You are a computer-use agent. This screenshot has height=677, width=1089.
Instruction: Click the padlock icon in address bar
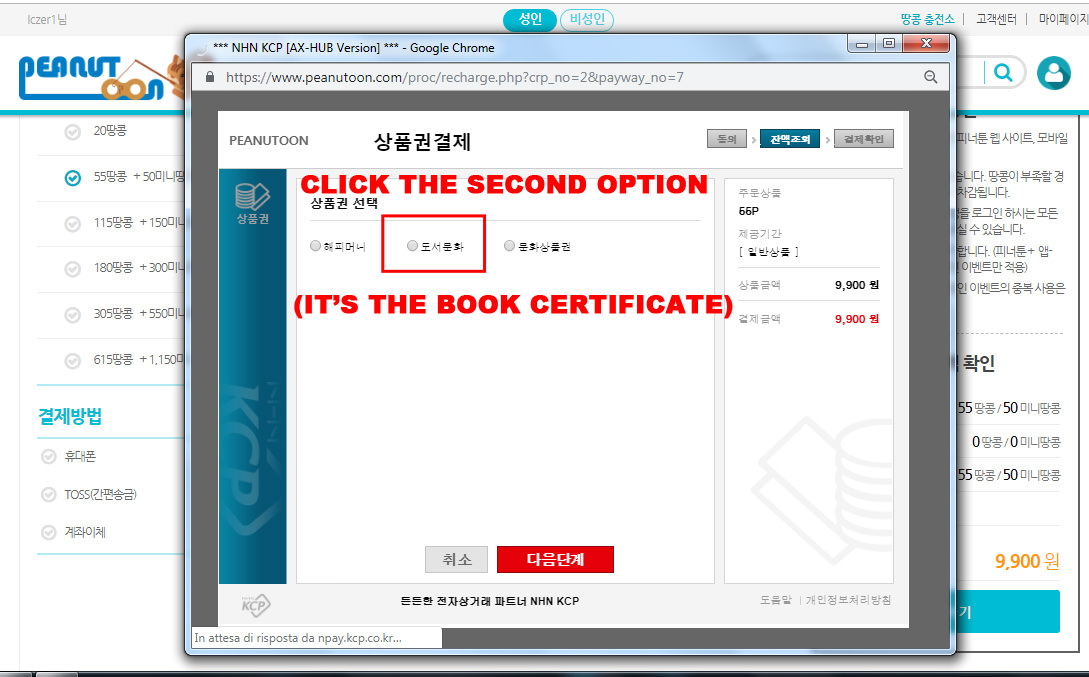click(210, 77)
